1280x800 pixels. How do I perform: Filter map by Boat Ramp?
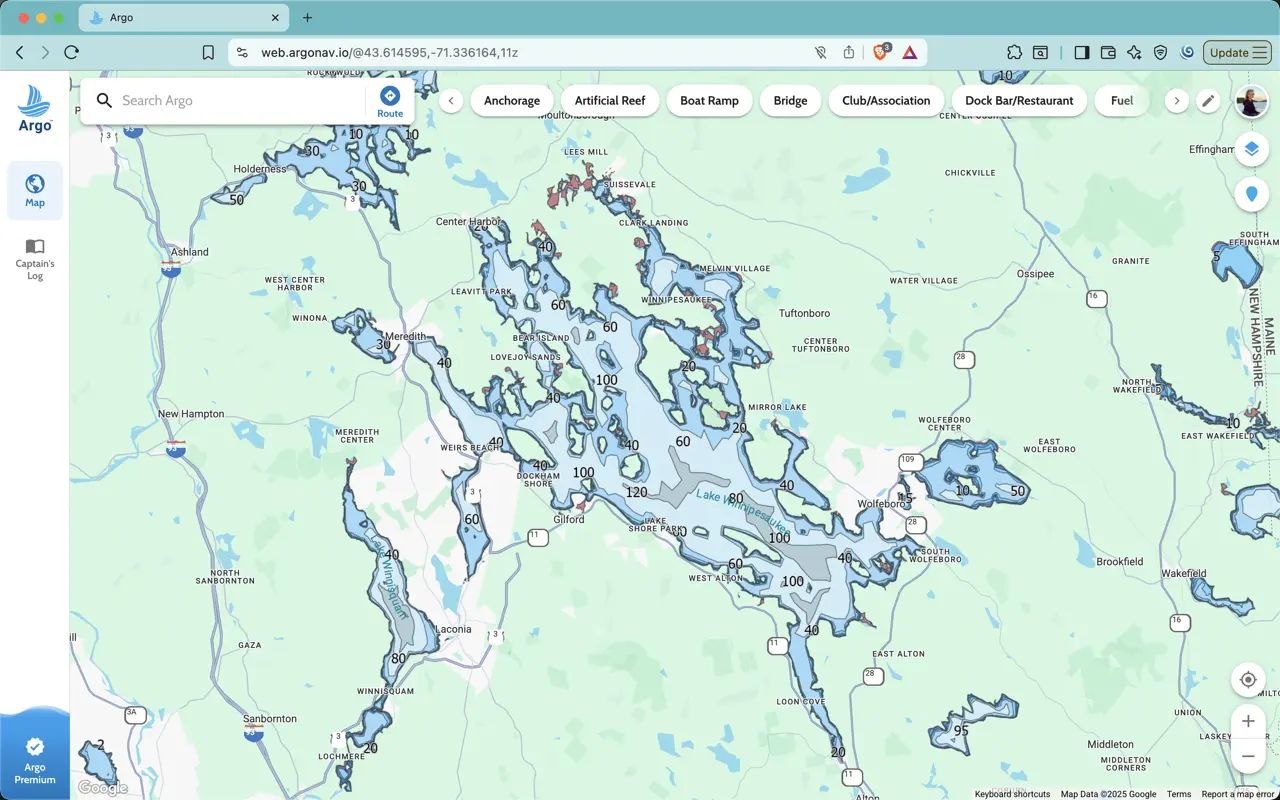(x=709, y=101)
